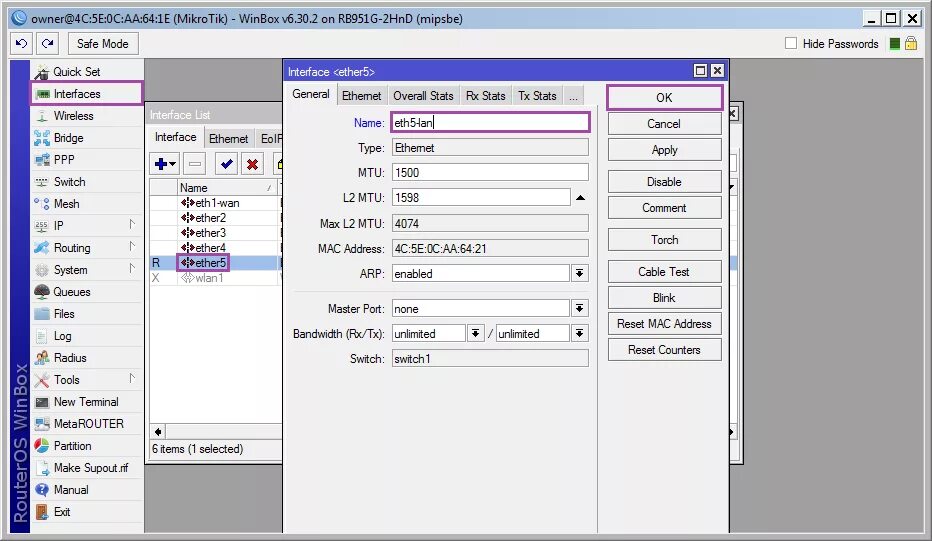This screenshot has height=541, width=932.
Task: Select eth1-wan interface row
Action: (x=215, y=203)
